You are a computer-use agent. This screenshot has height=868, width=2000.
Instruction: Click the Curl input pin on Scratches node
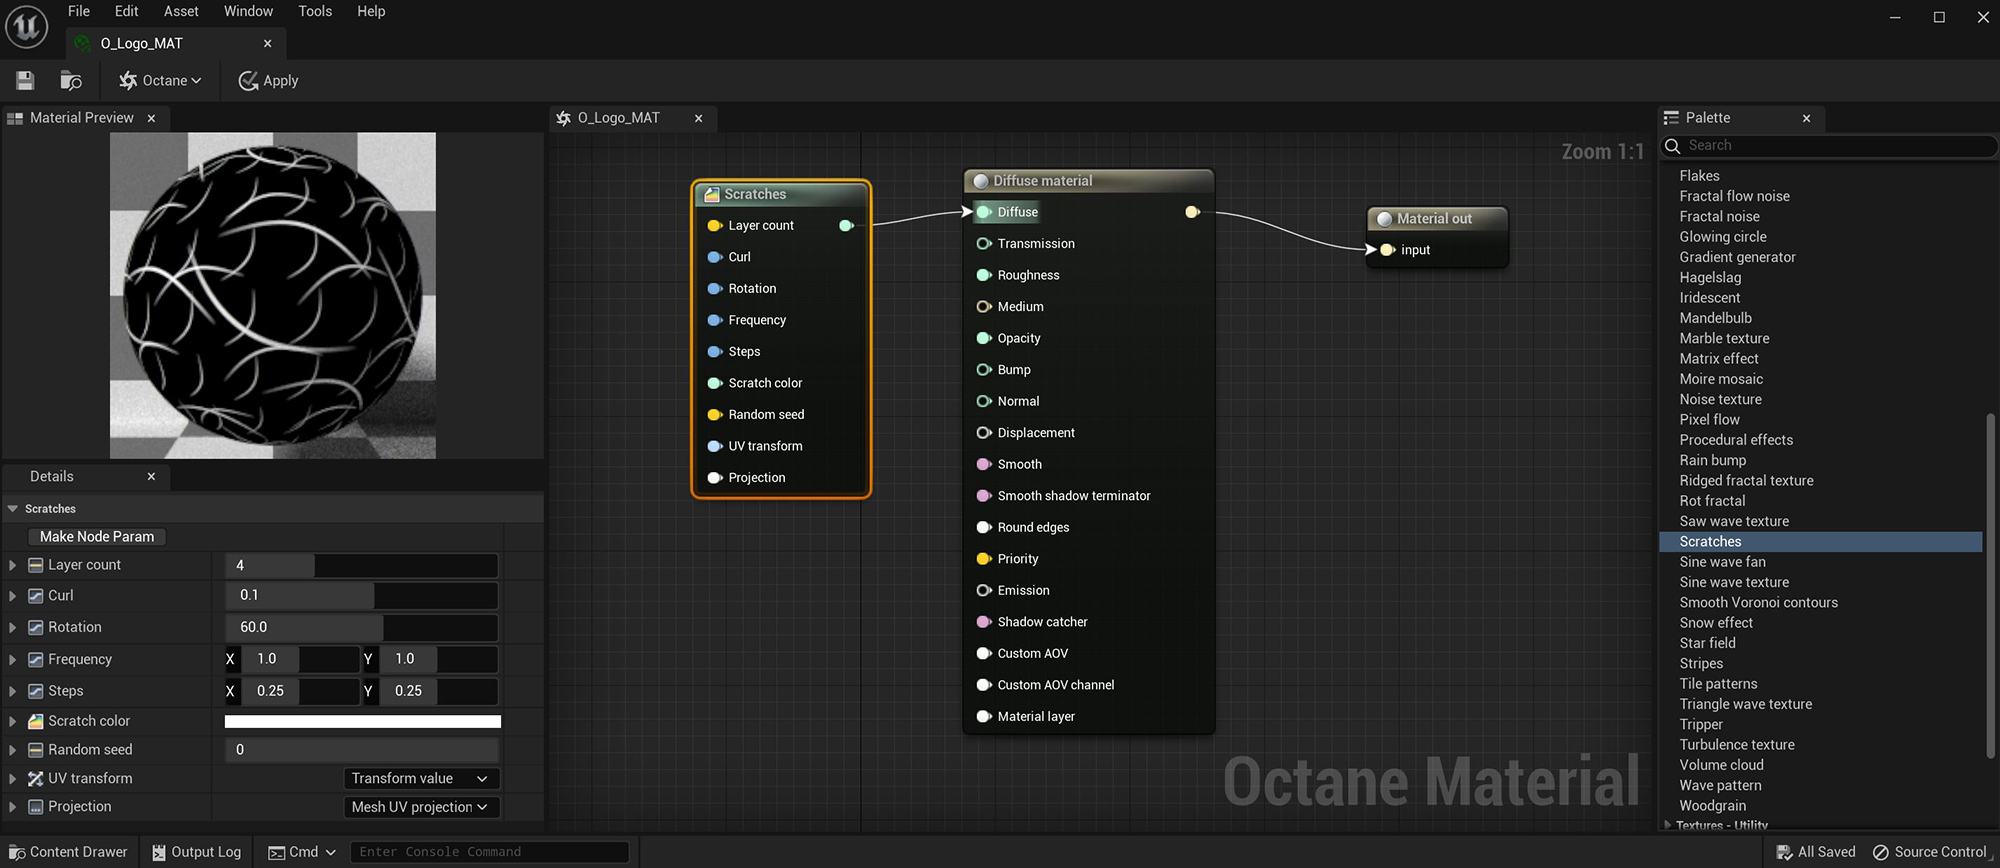715,257
